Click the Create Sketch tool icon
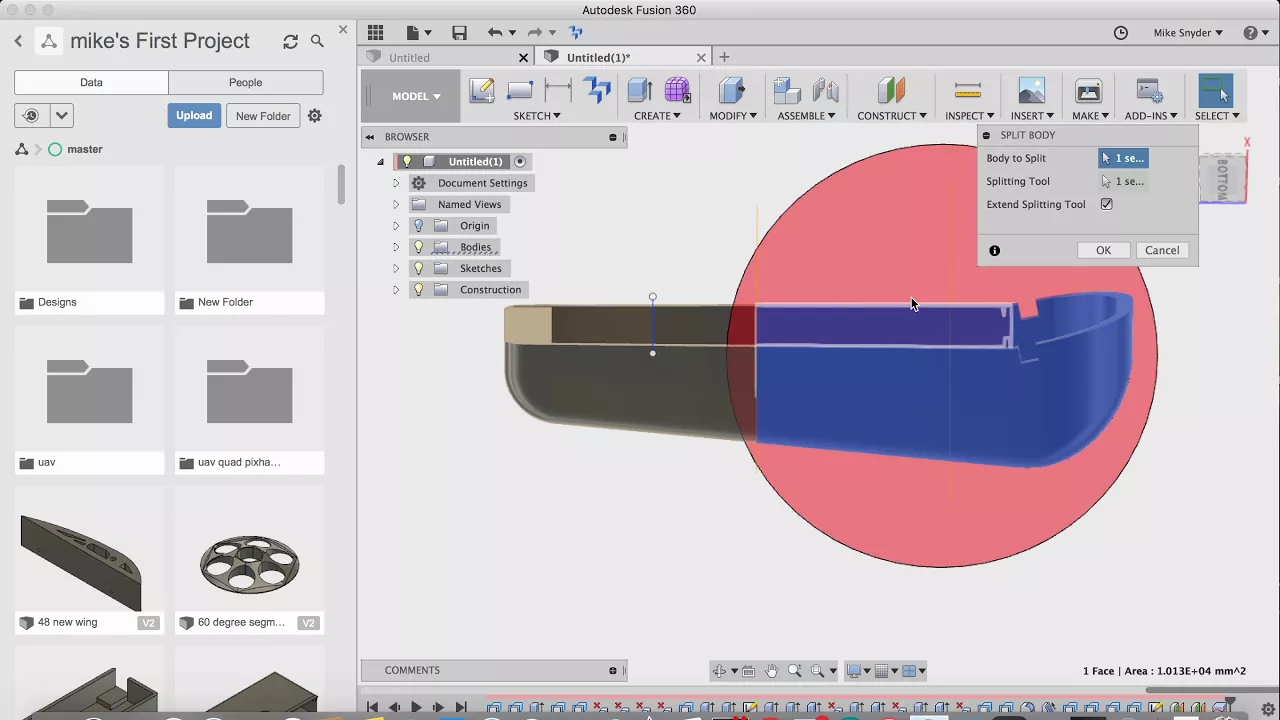 point(482,91)
